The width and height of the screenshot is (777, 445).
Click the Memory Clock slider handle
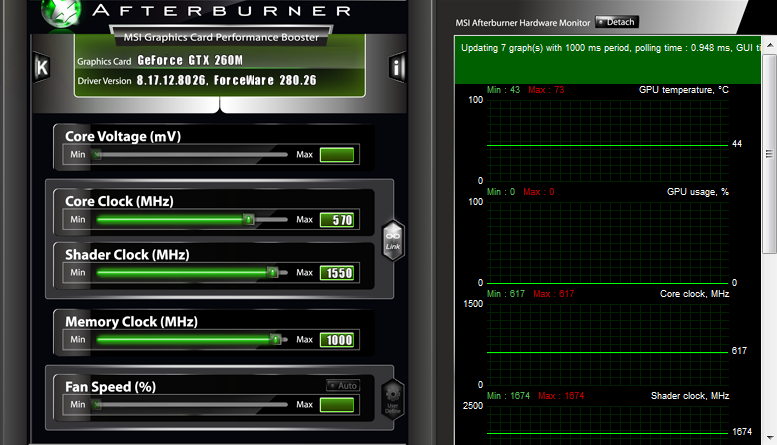click(x=276, y=339)
